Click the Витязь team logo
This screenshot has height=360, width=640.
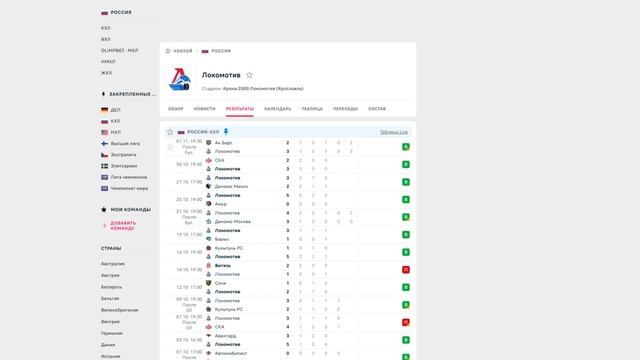click(209, 266)
